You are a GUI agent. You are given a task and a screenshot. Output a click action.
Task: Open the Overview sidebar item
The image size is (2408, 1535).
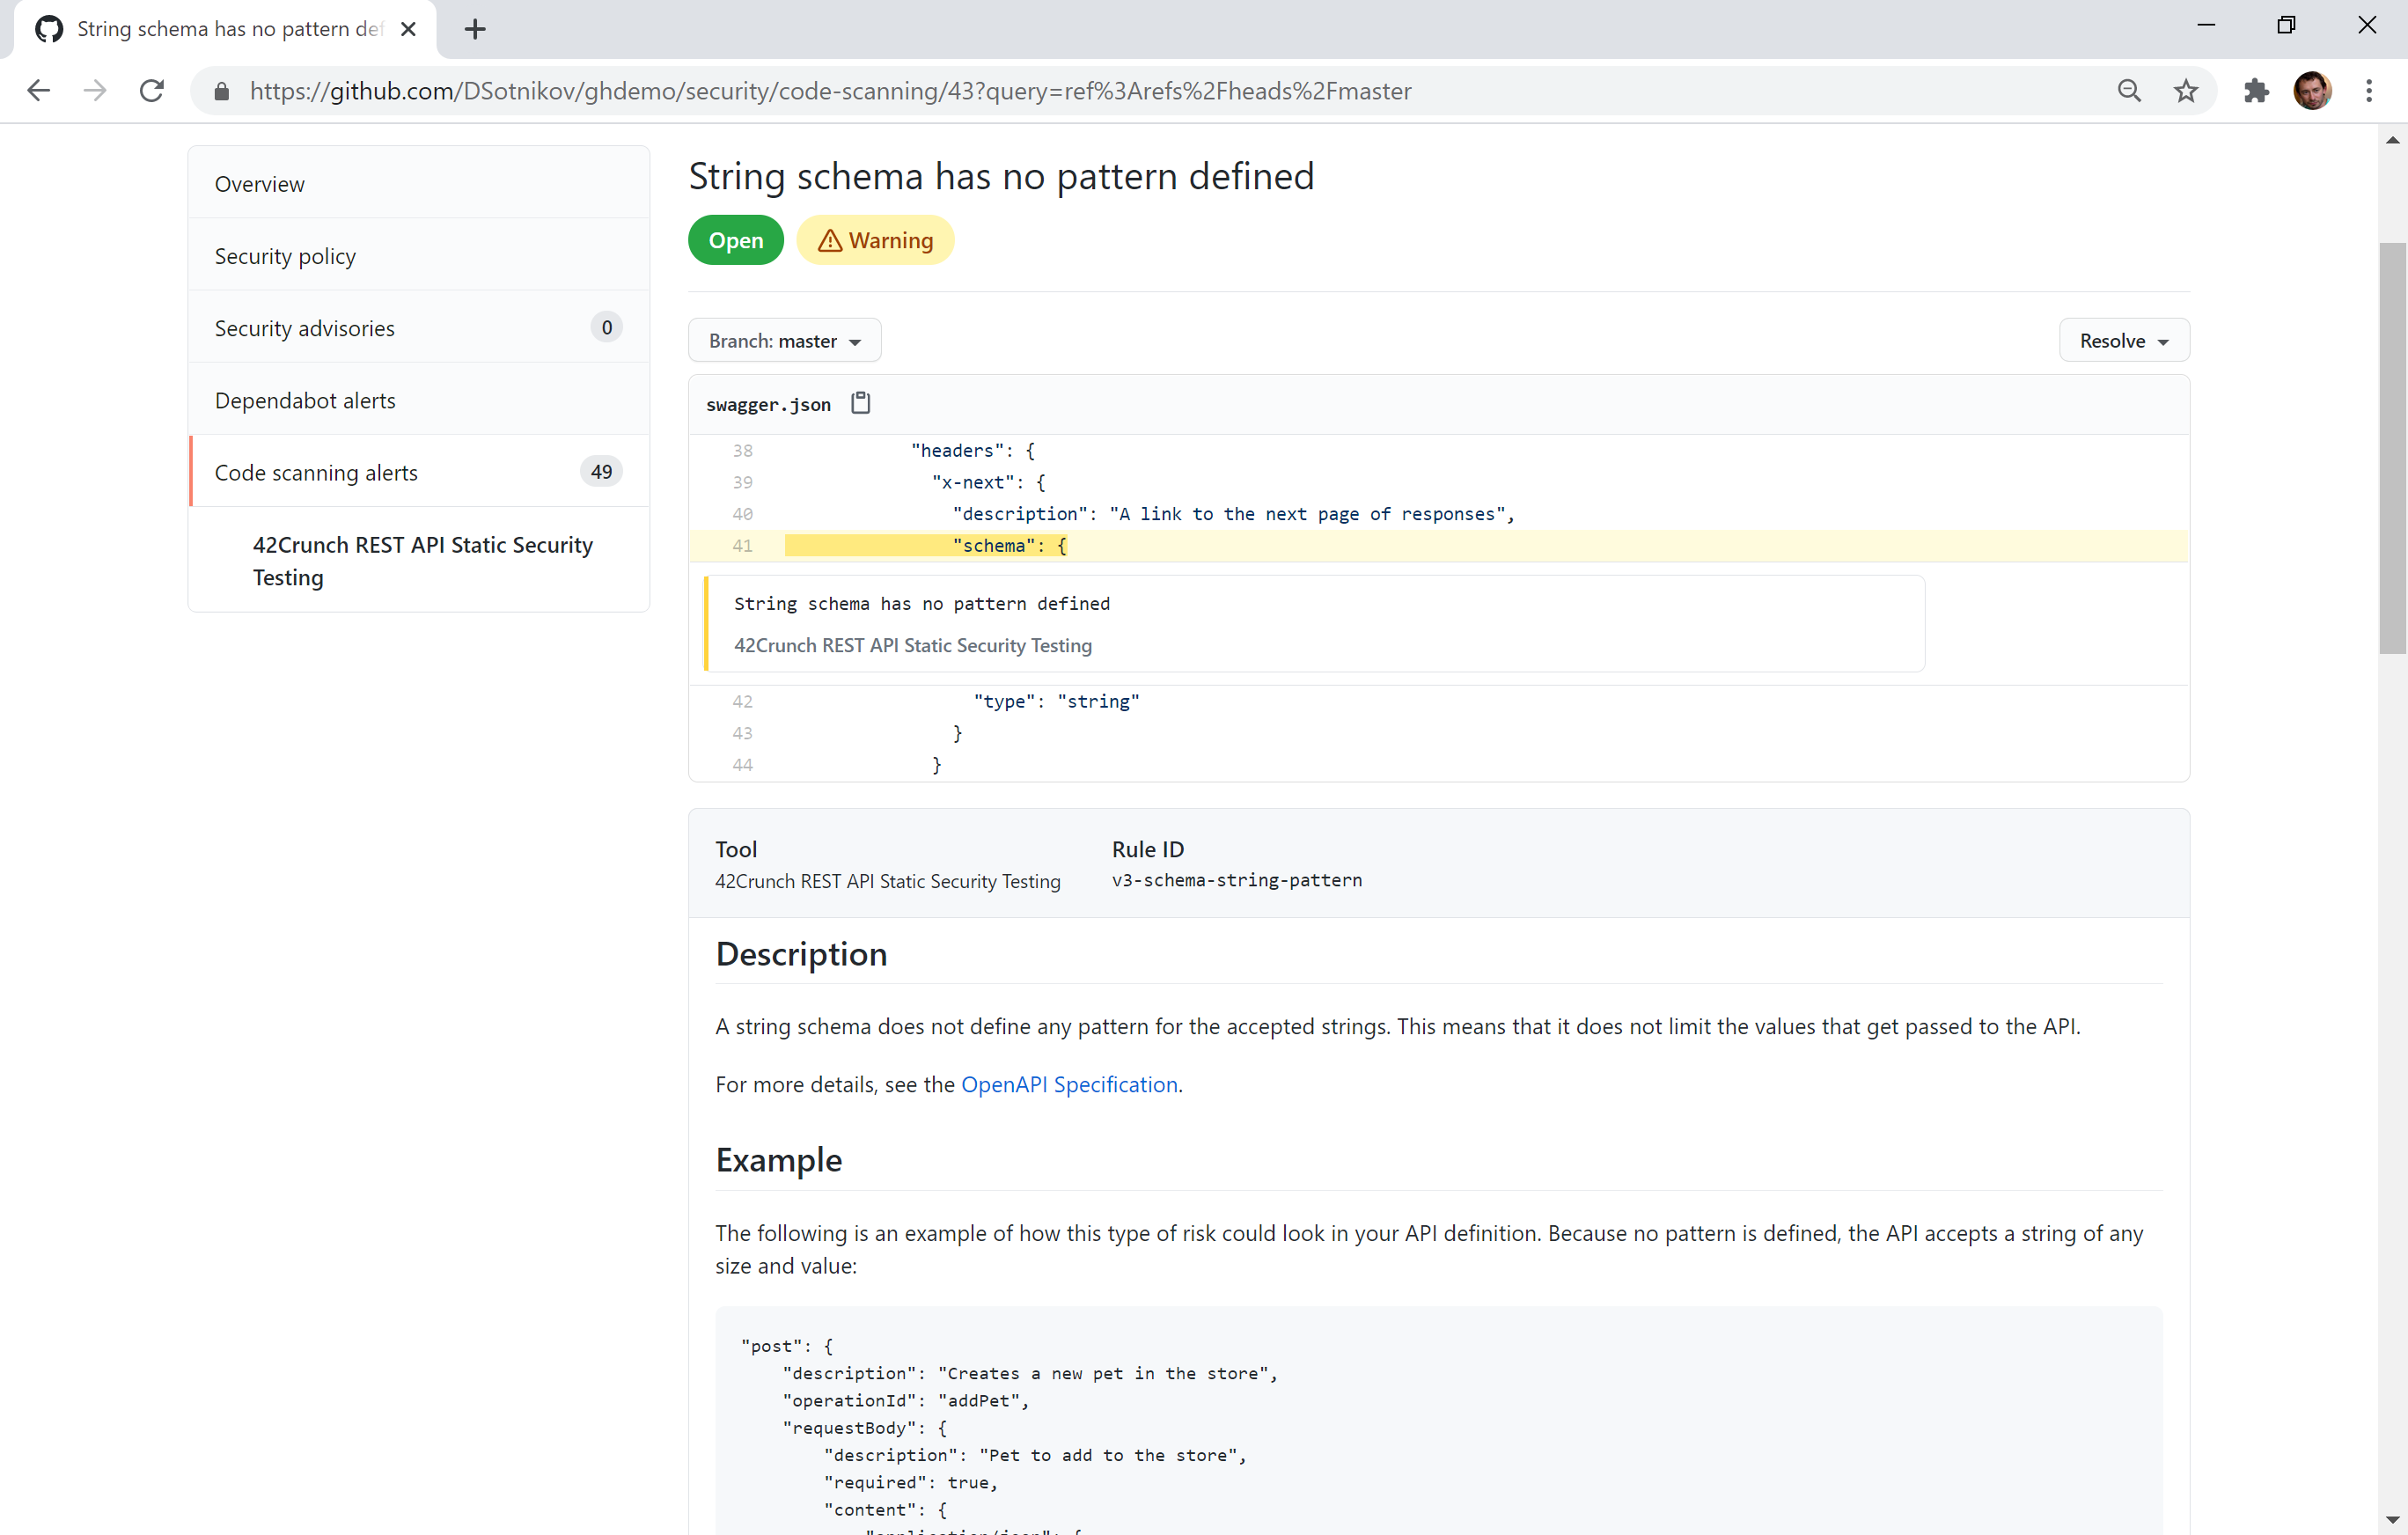(260, 184)
